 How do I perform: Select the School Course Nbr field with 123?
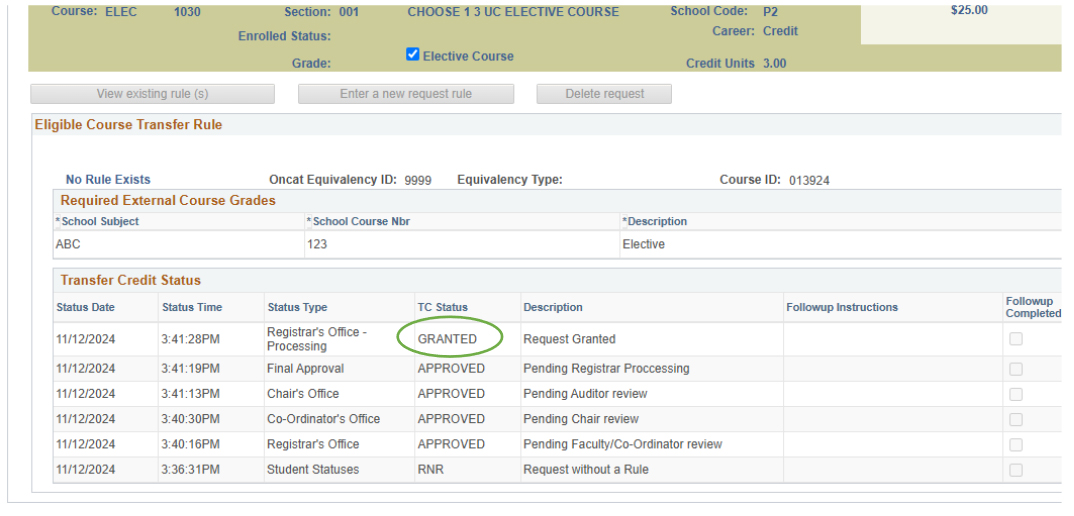coord(460,244)
